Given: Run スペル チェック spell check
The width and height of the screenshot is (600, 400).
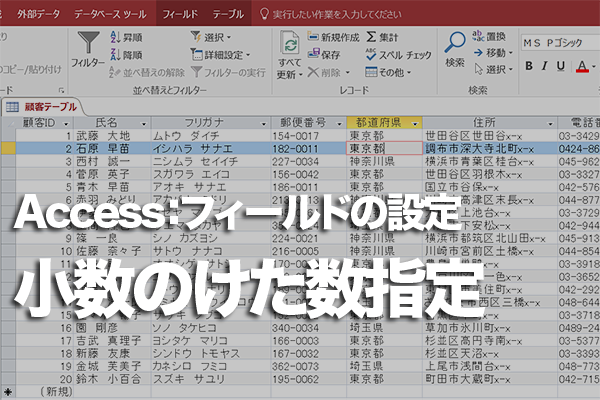Looking at the screenshot, I should coord(398,55).
